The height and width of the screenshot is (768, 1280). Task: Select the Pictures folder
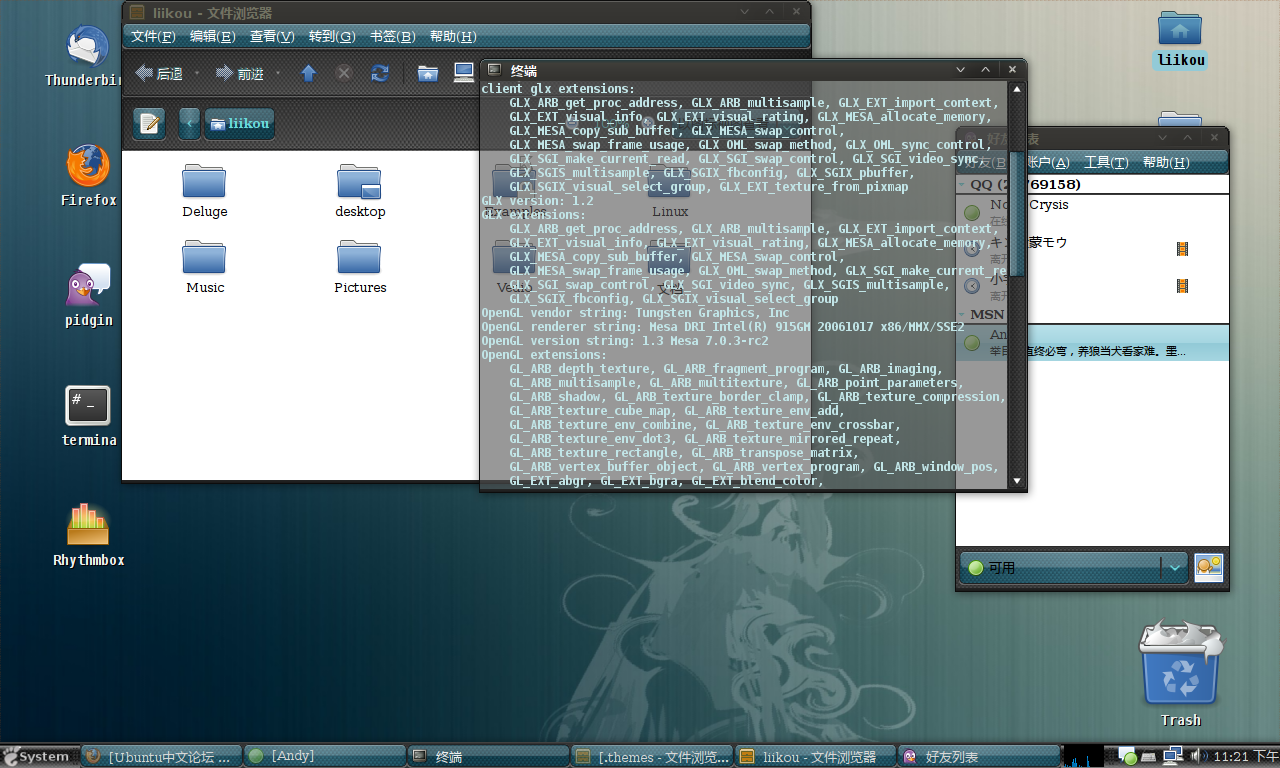click(360, 266)
